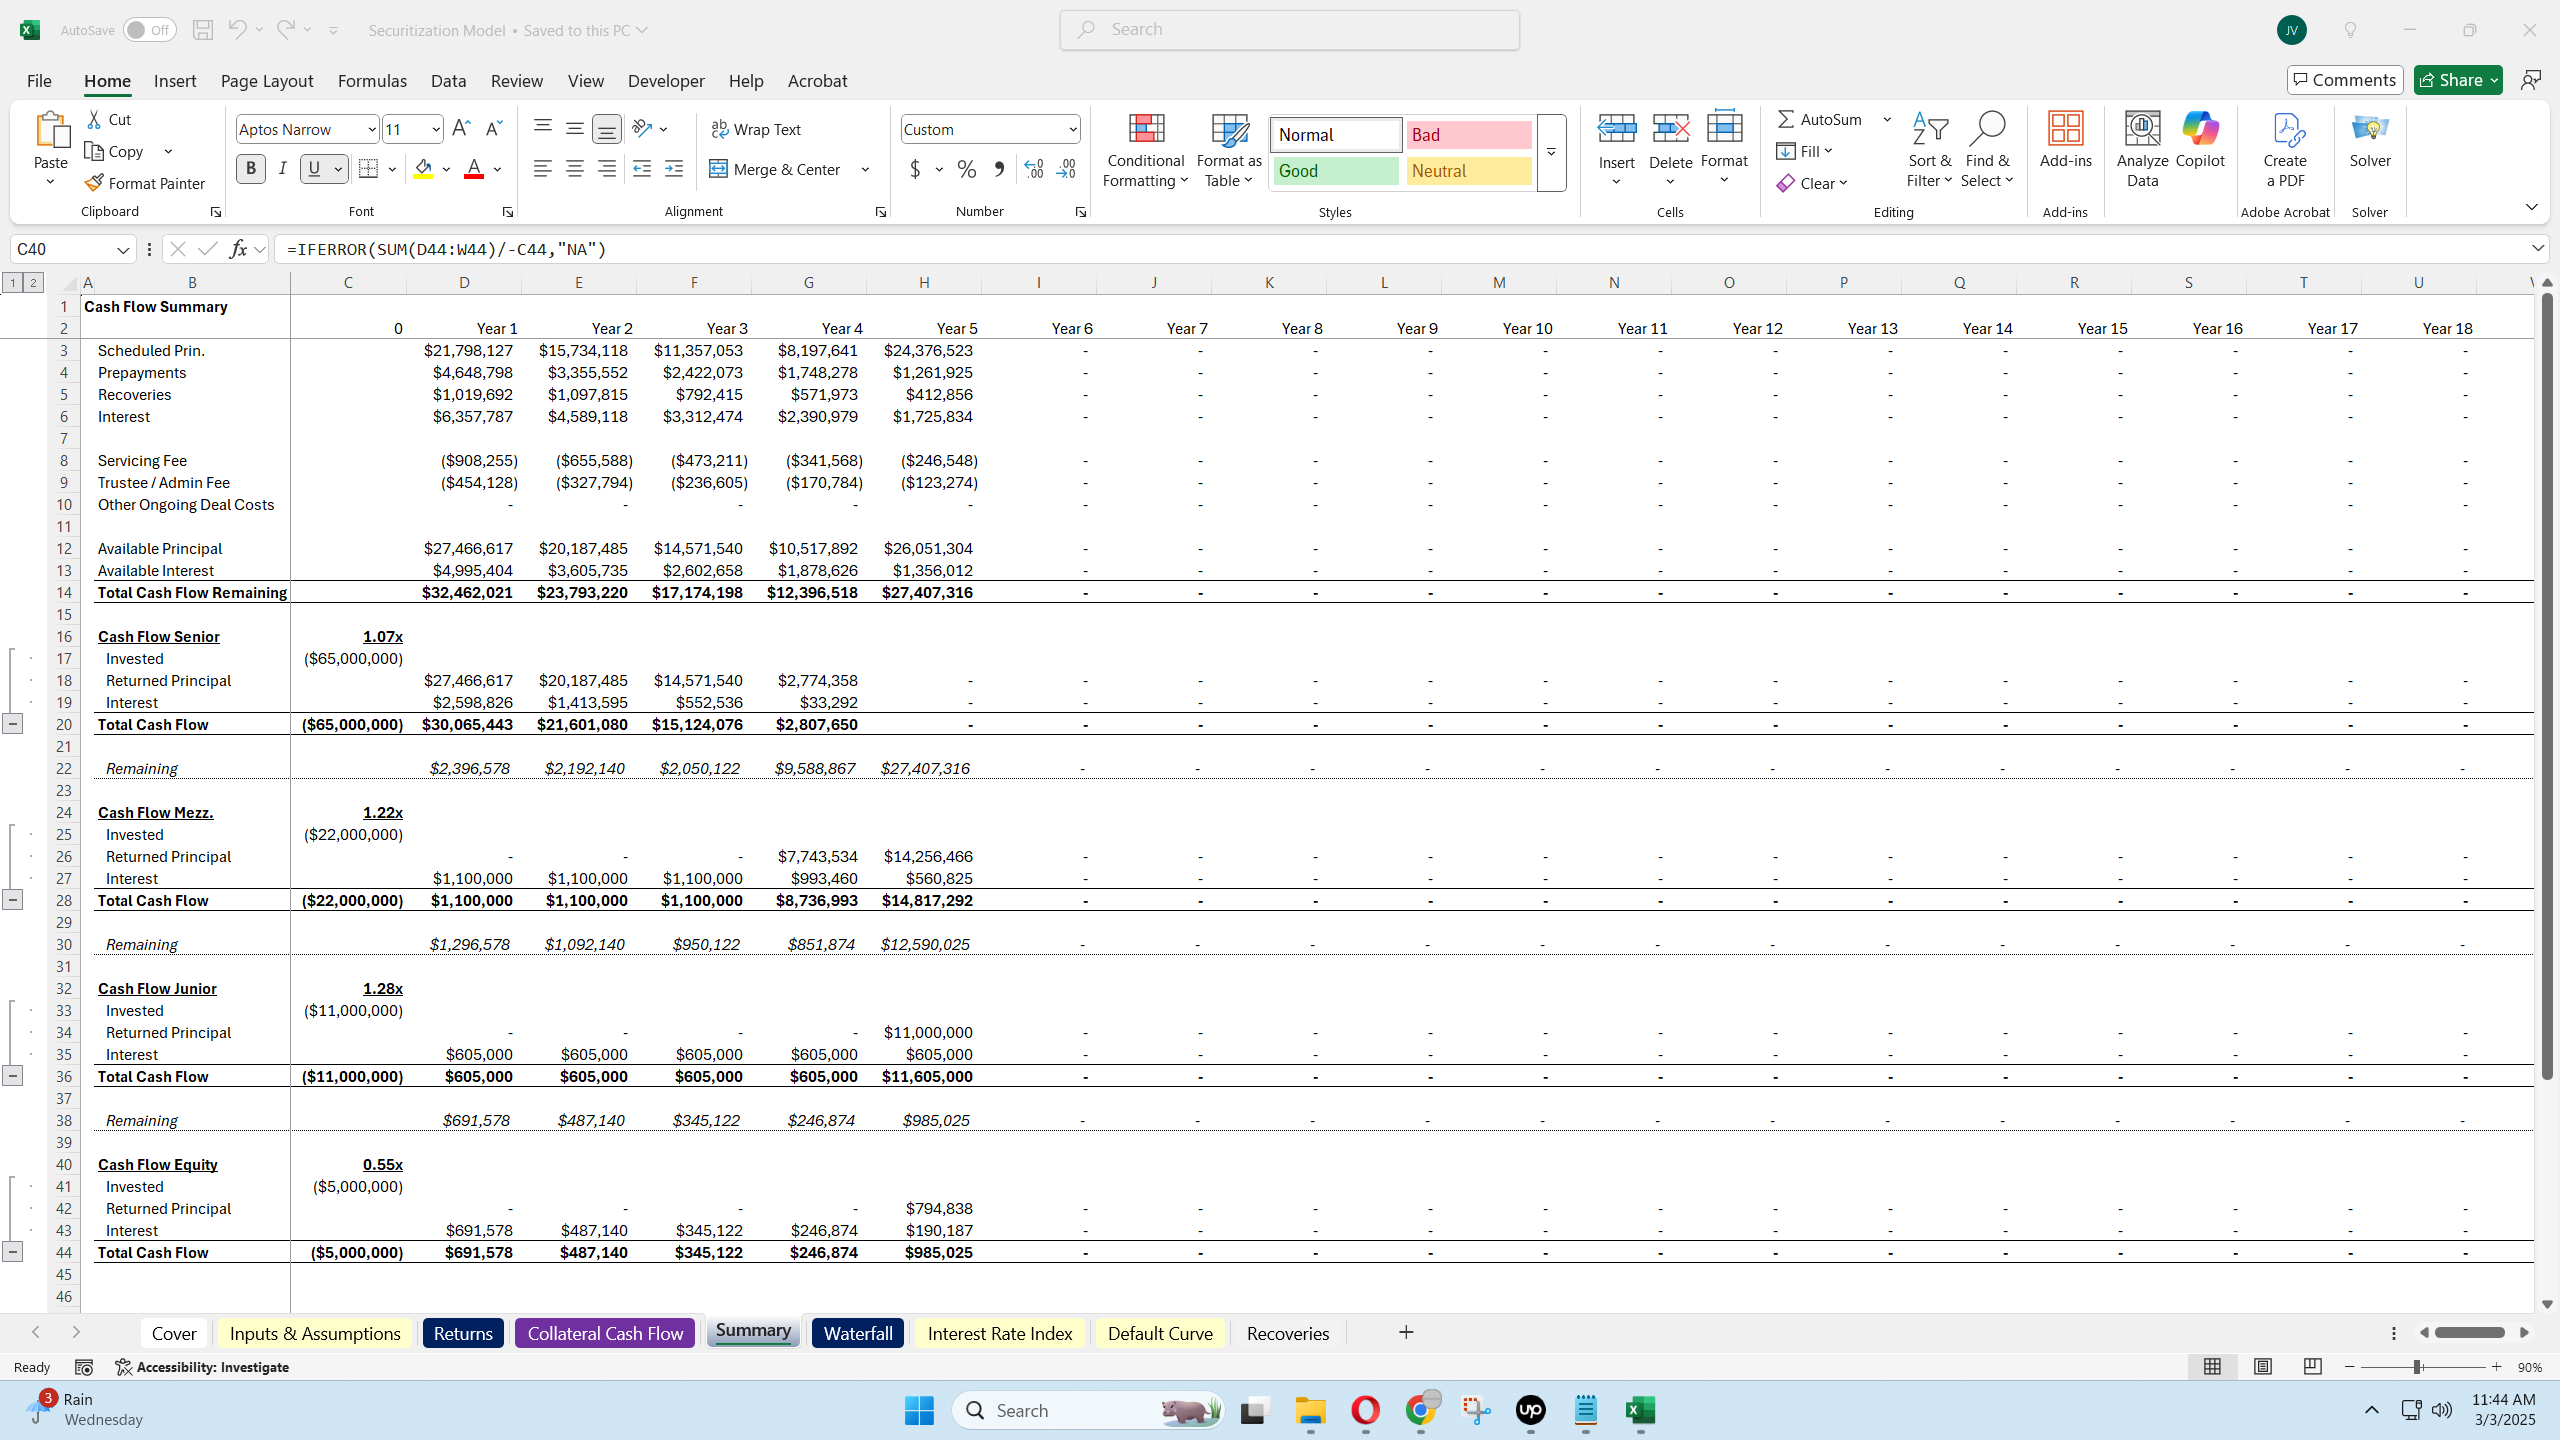
Task: Collapse the Cash Flow Equity outline group
Action: (12, 1251)
